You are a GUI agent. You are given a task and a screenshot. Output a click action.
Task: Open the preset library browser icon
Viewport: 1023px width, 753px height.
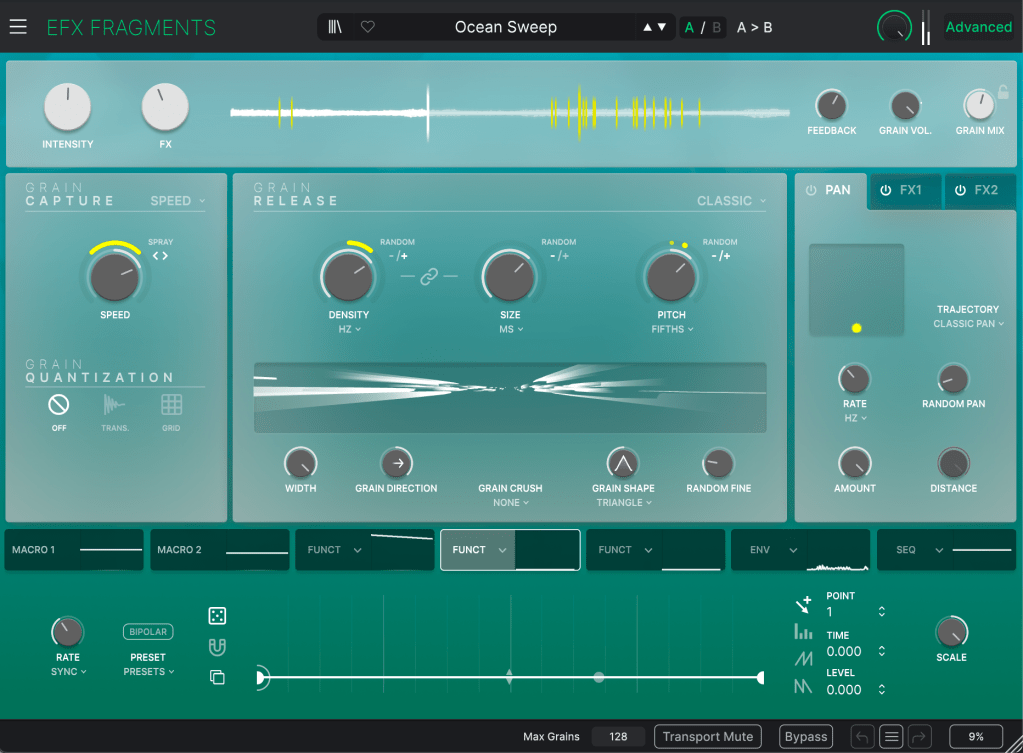point(335,27)
